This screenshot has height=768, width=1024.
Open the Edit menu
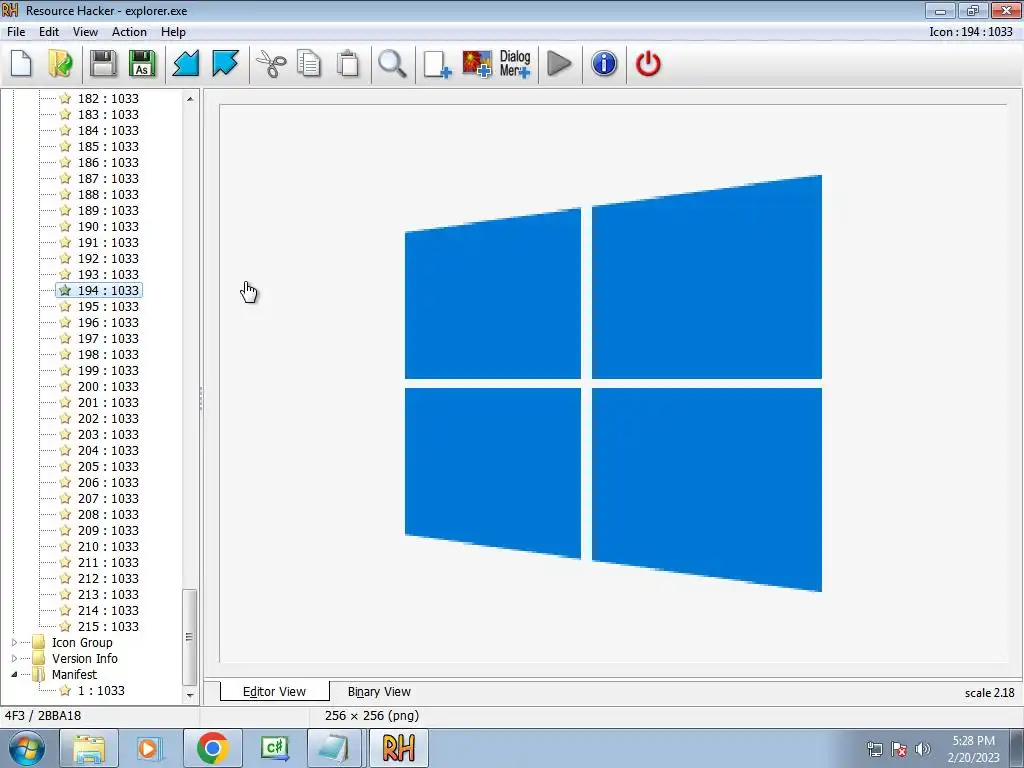click(x=49, y=32)
